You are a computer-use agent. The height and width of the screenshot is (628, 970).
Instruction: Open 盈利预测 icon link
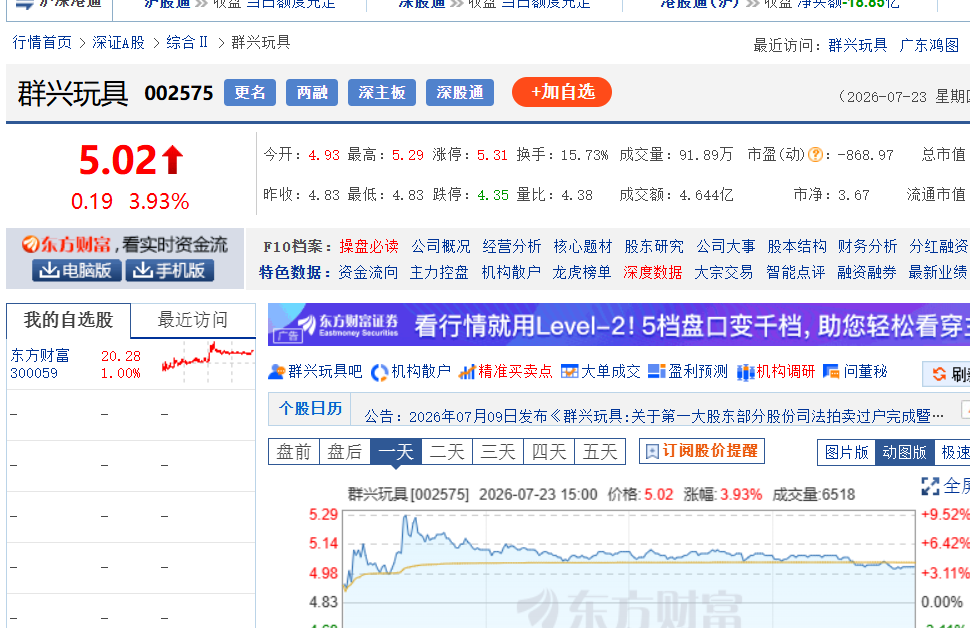point(687,371)
